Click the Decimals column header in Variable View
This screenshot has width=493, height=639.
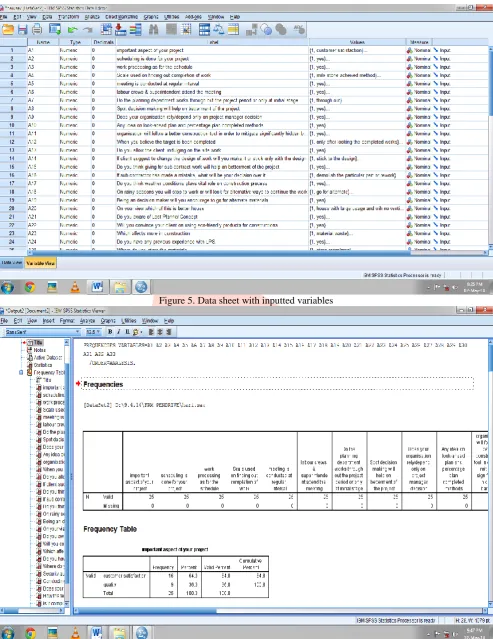103,42
